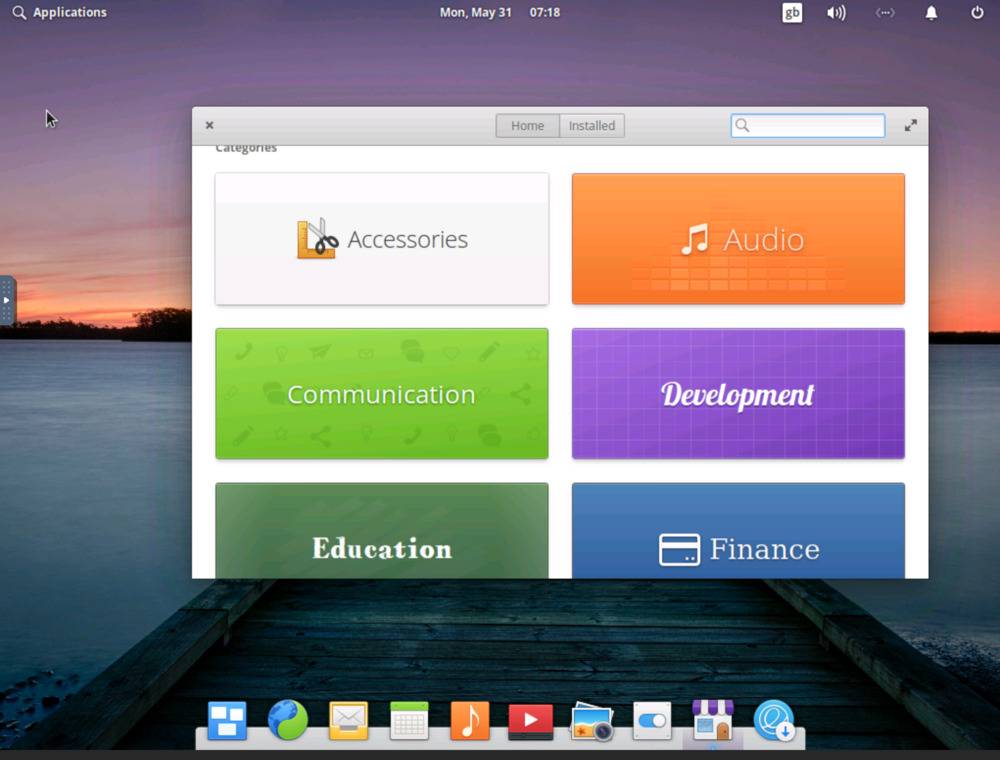
Task: Switch to the Home tab
Action: coord(528,126)
